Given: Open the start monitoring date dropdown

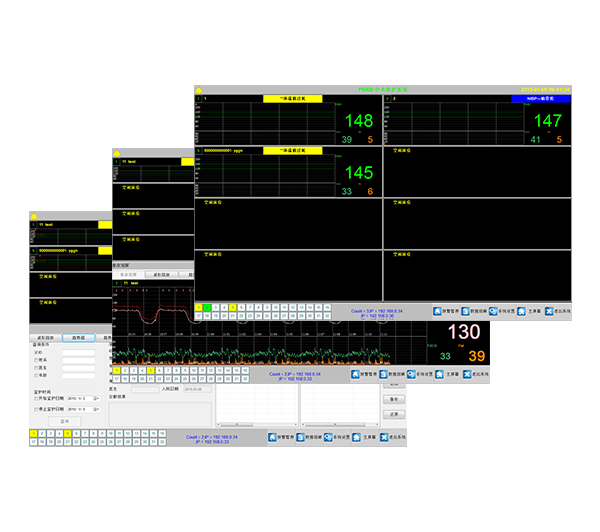Looking at the screenshot, I should [94, 398].
